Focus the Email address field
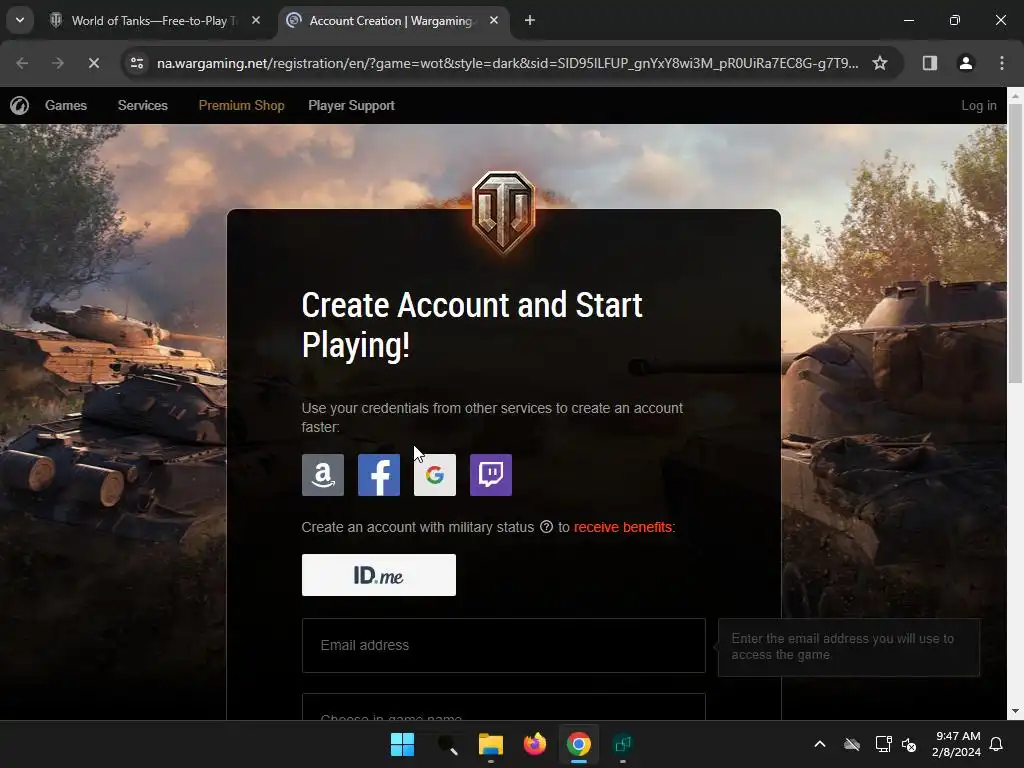 point(504,645)
